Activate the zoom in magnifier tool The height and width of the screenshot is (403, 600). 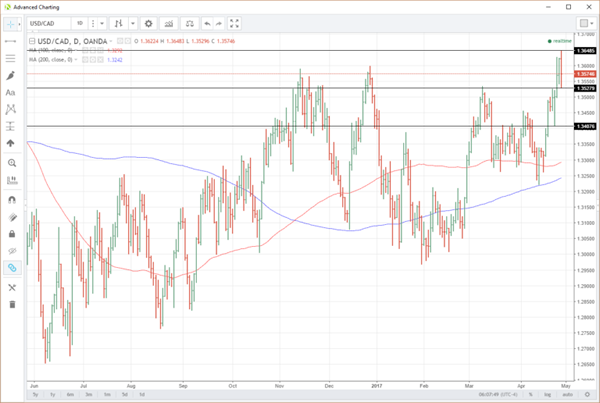click(12, 162)
